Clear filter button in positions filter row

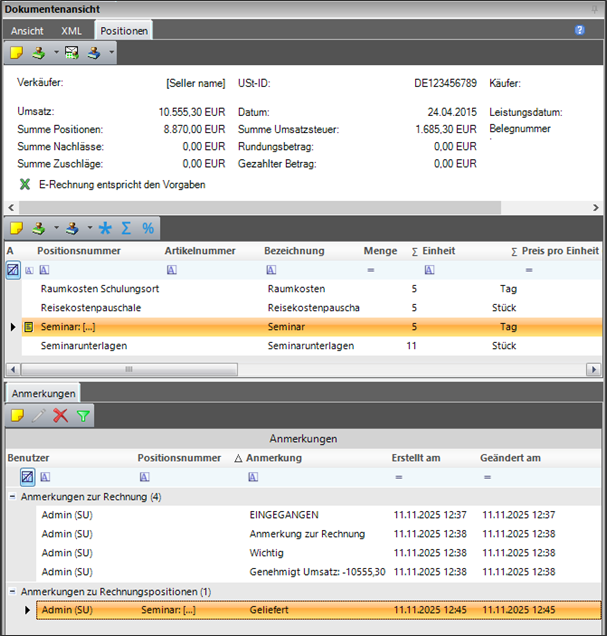pyautogui.click(x=13, y=270)
